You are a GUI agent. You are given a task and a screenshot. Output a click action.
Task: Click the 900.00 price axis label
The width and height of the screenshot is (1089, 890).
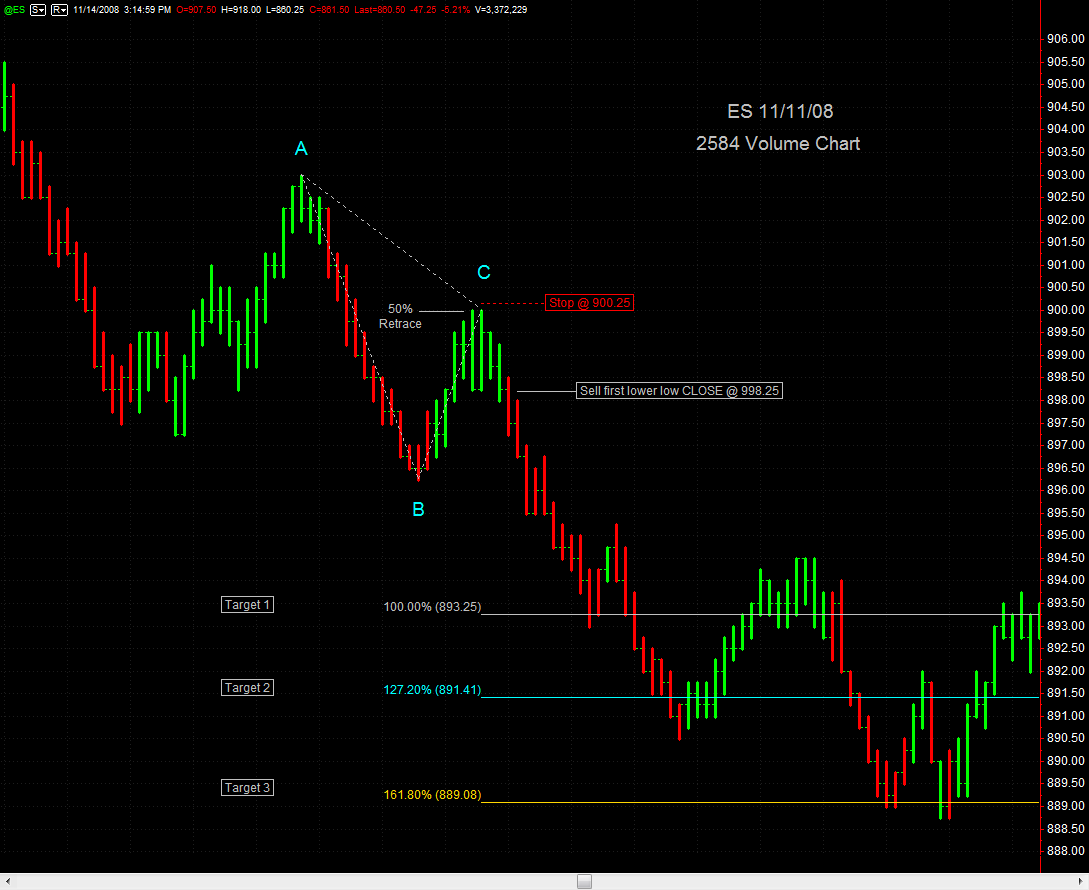1065,310
